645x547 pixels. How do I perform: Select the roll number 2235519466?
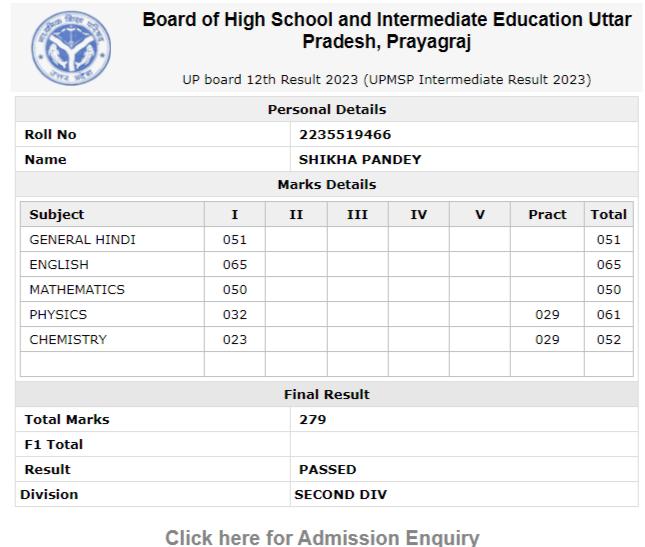pos(345,134)
